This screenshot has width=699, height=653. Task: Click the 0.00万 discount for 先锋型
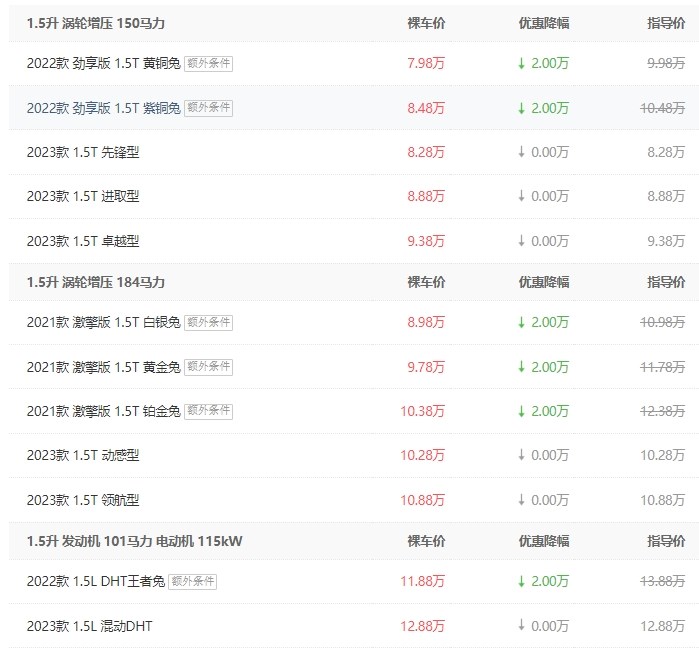click(x=543, y=152)
